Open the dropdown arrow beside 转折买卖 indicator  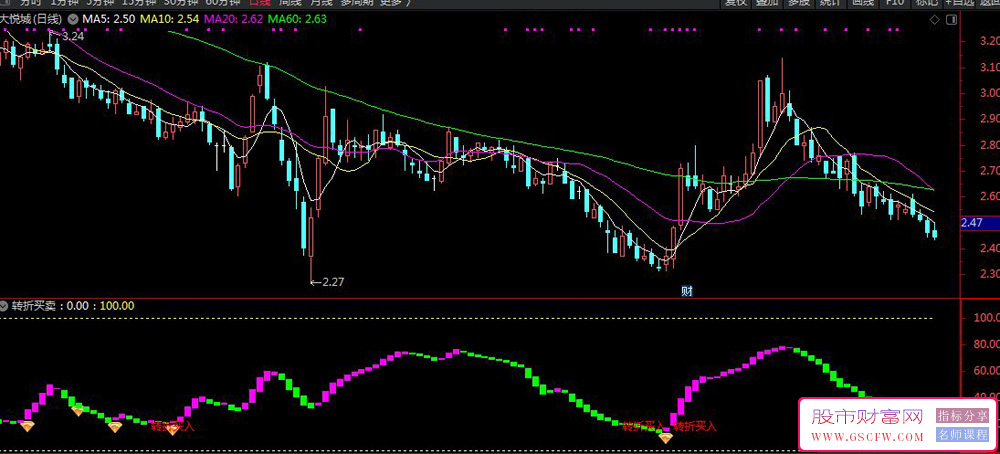click(4, 305)
